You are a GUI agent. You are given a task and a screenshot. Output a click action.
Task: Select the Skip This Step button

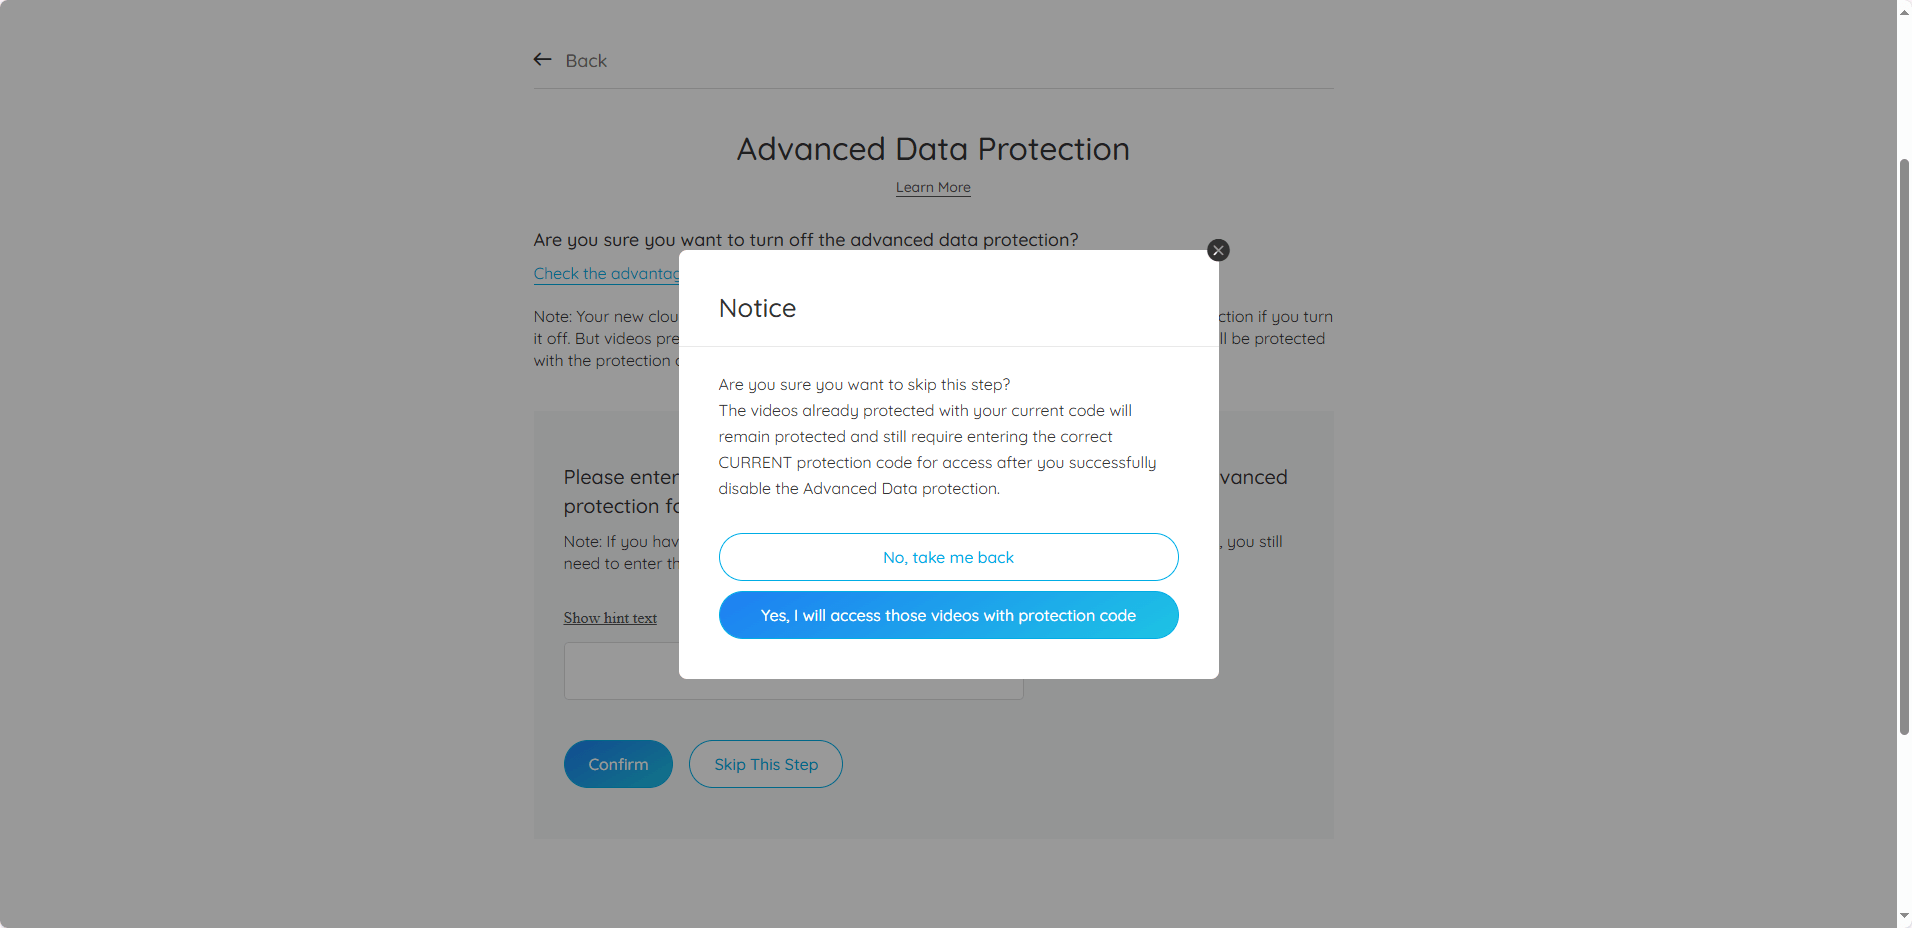[766, 764]
